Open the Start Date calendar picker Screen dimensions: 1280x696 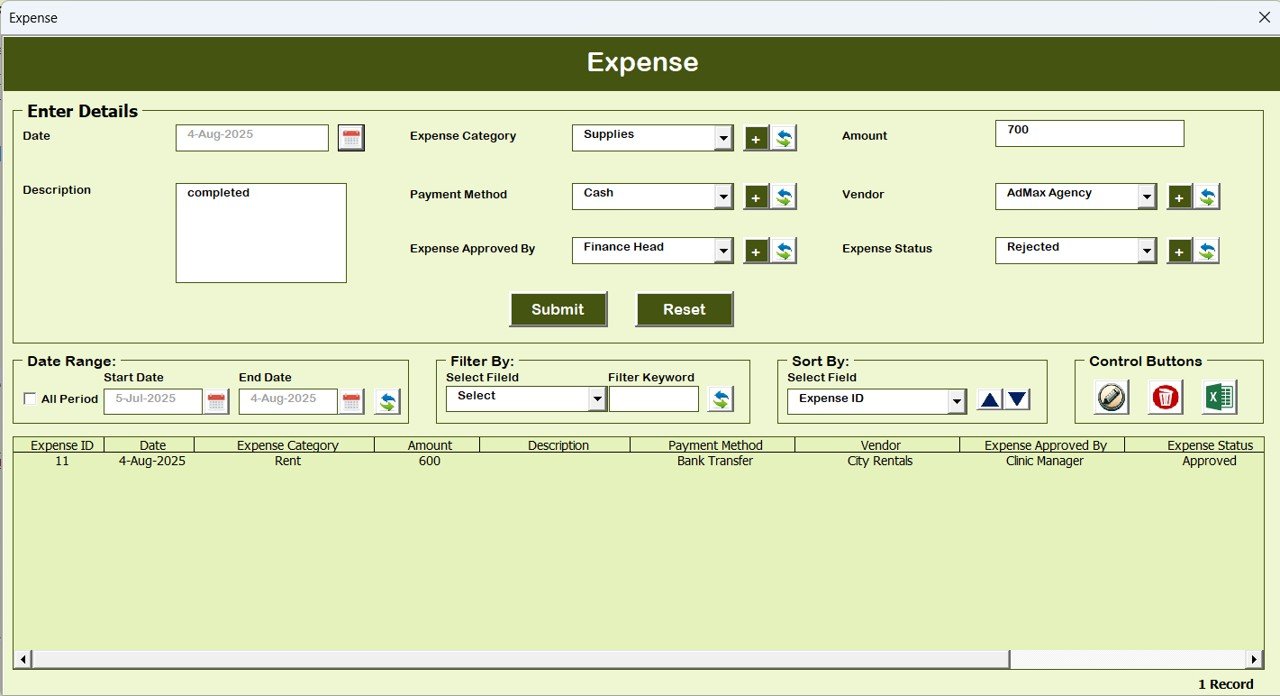tap(216, 402)
